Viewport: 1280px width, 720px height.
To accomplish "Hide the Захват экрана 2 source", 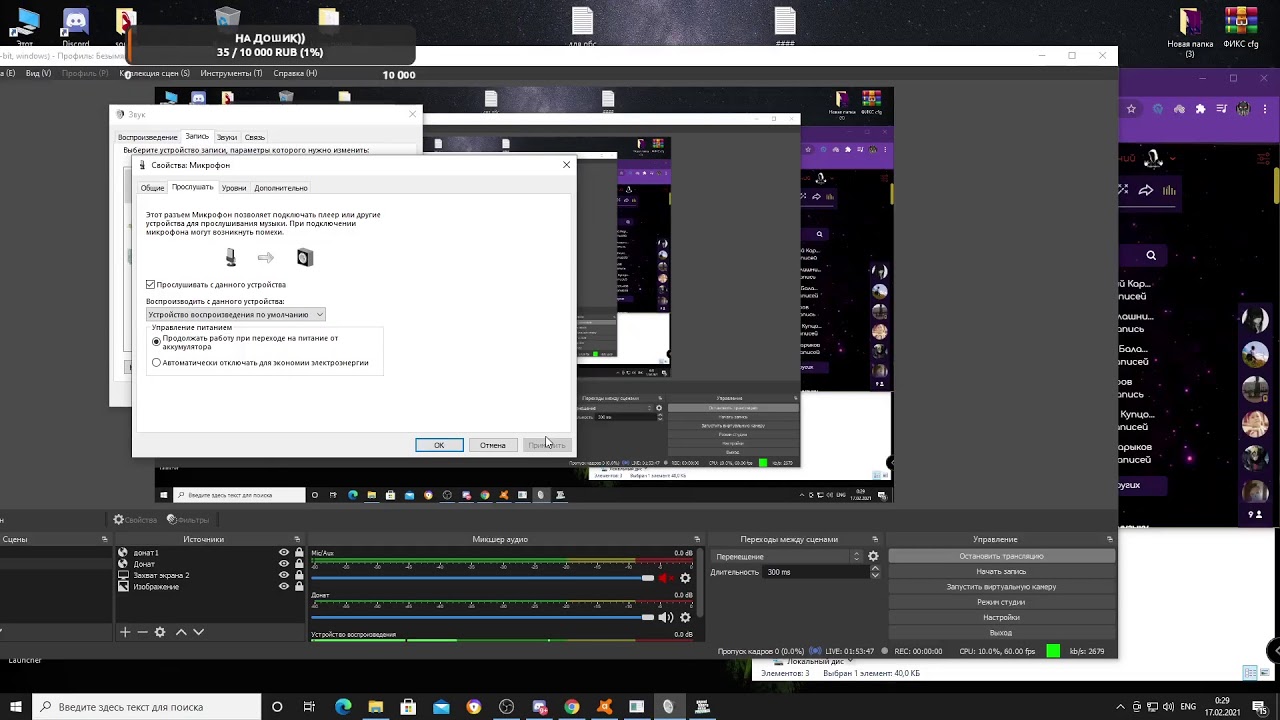I will tap(284, 575).
